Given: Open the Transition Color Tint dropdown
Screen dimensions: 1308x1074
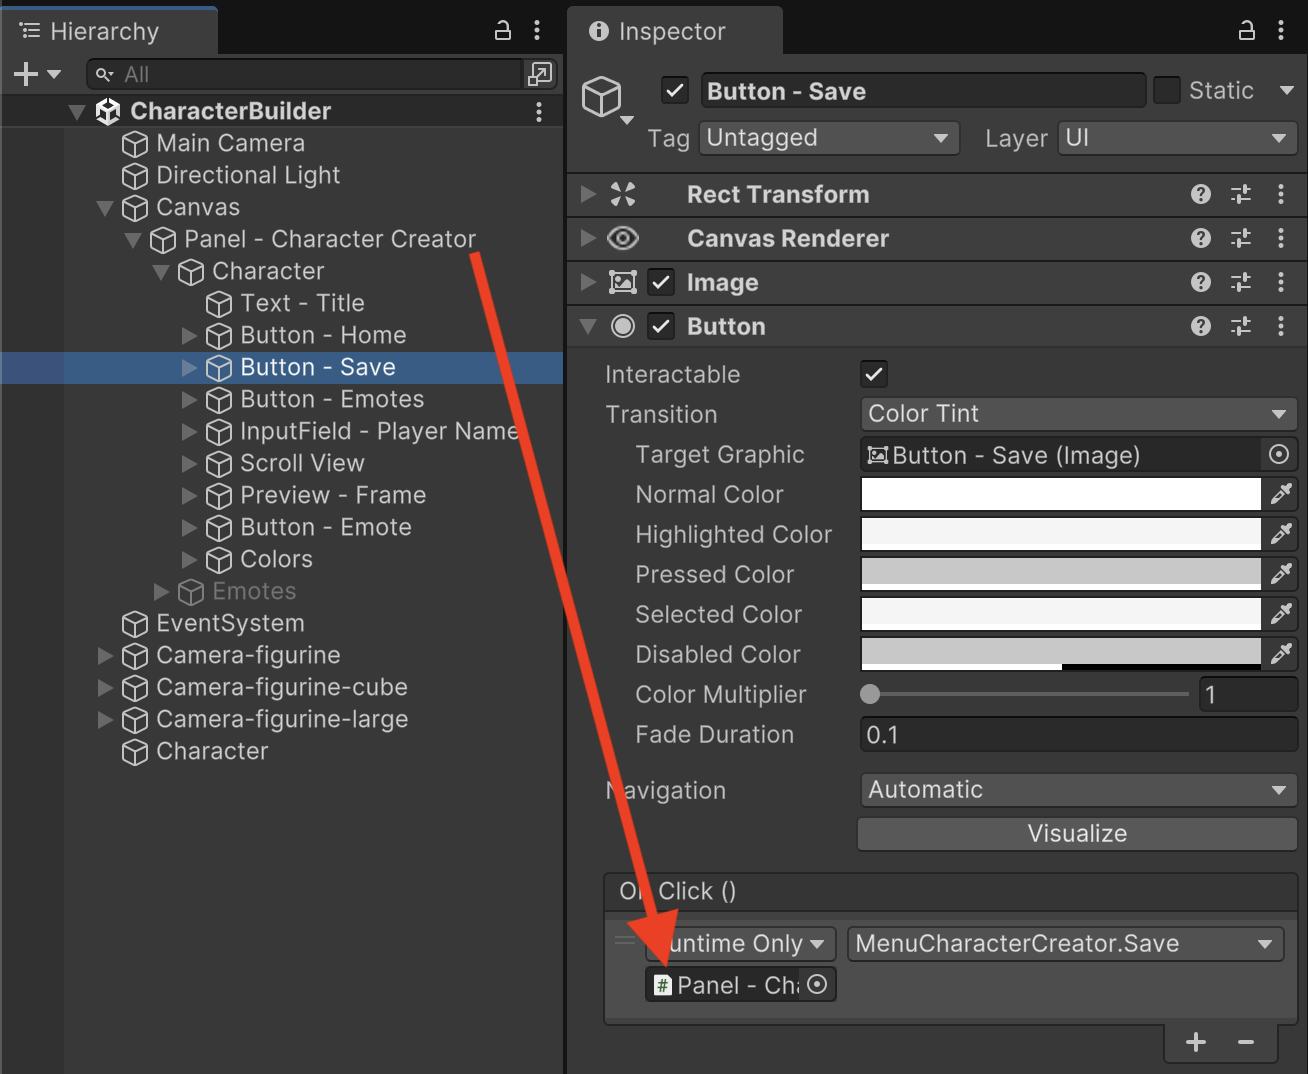Looking at the screenshot, I should coord(1077,414).
